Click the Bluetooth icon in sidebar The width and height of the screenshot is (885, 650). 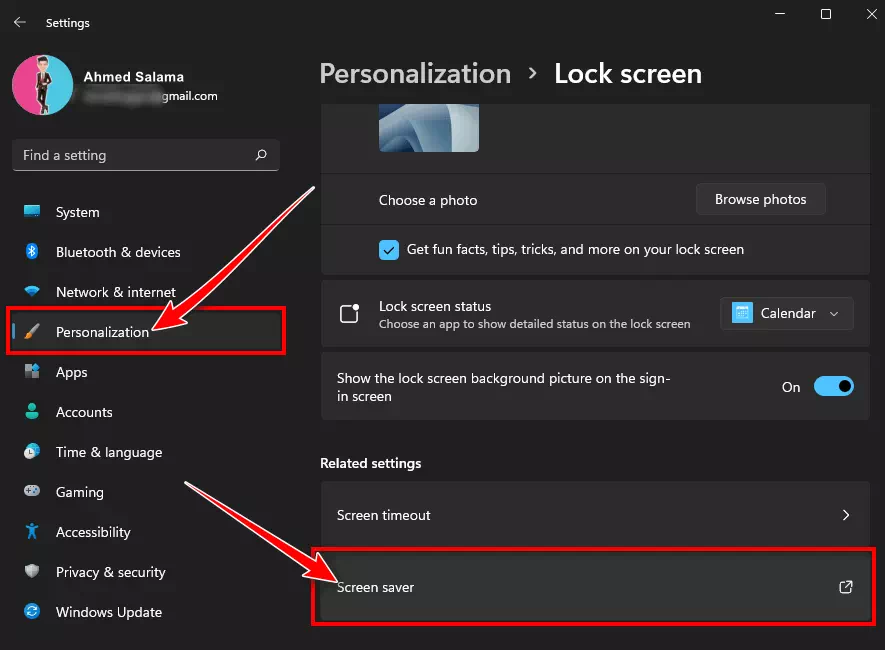[32, 251]
